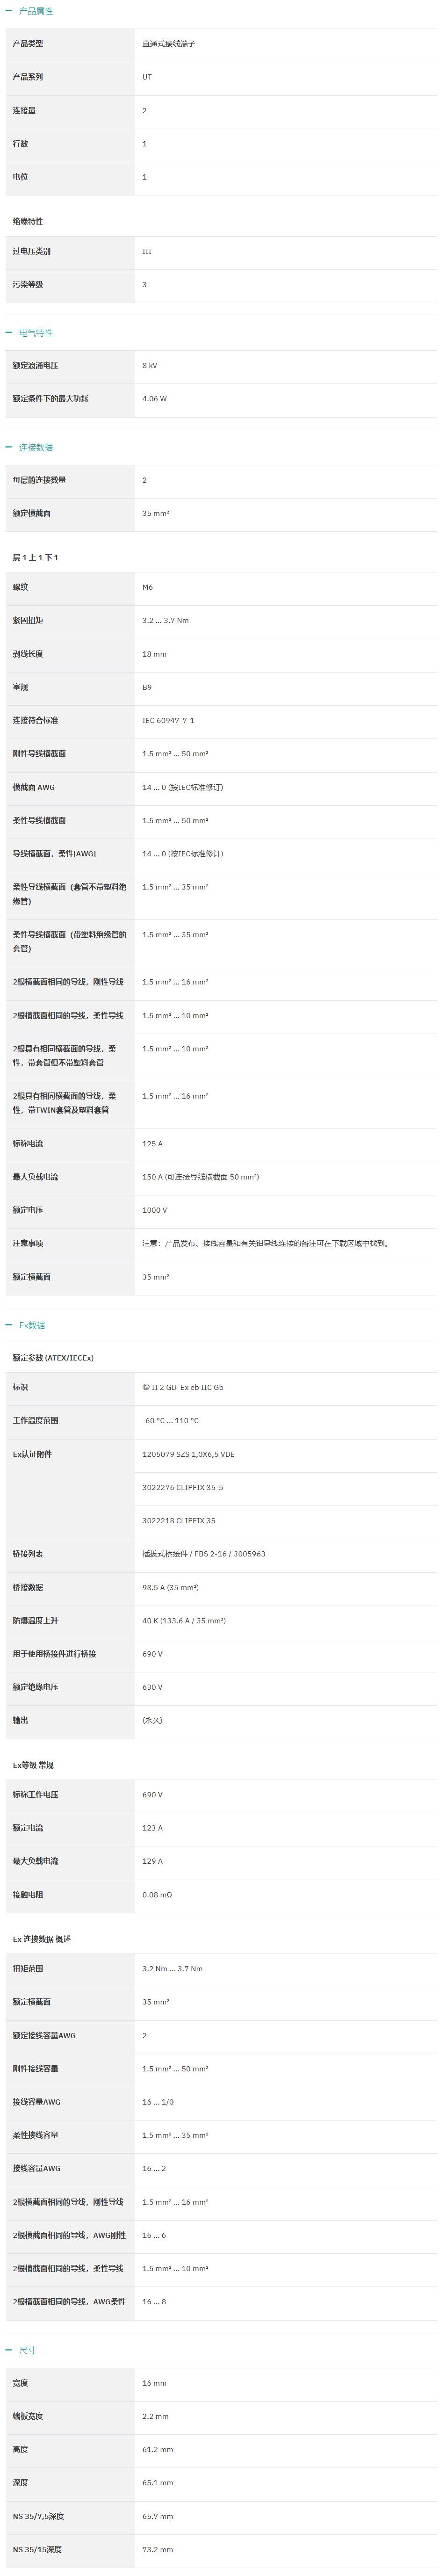Click the 层 1 上 1 下 1 subheading
440x2576 pixels.
coord(36,558)
